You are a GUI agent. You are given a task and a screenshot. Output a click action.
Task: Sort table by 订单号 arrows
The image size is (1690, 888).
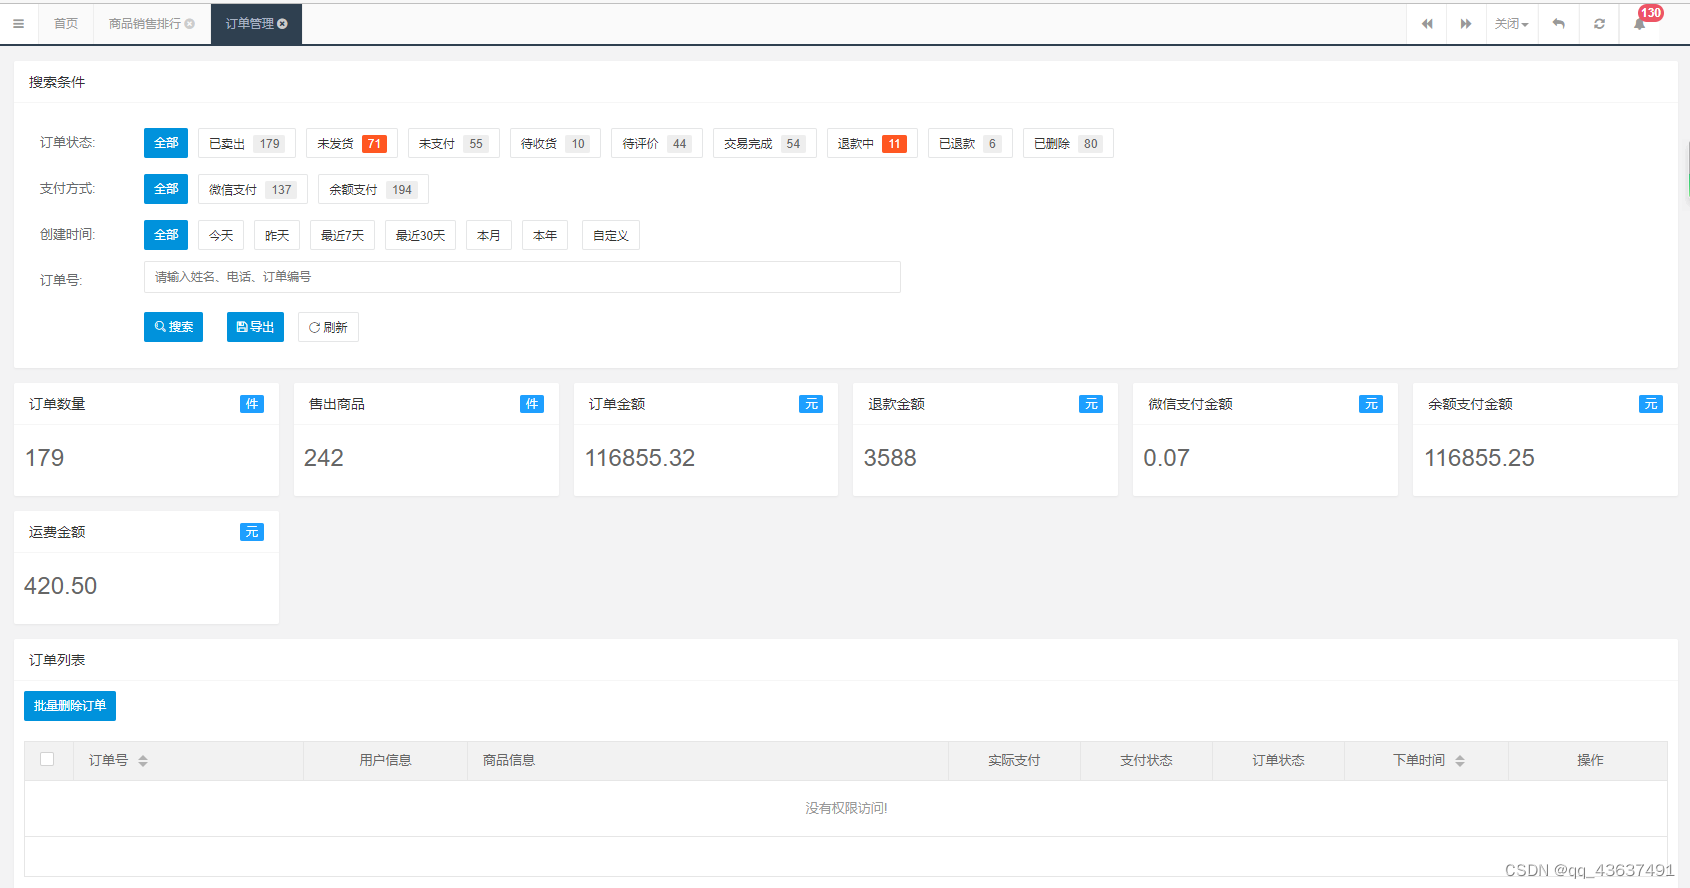pos(143,761)
